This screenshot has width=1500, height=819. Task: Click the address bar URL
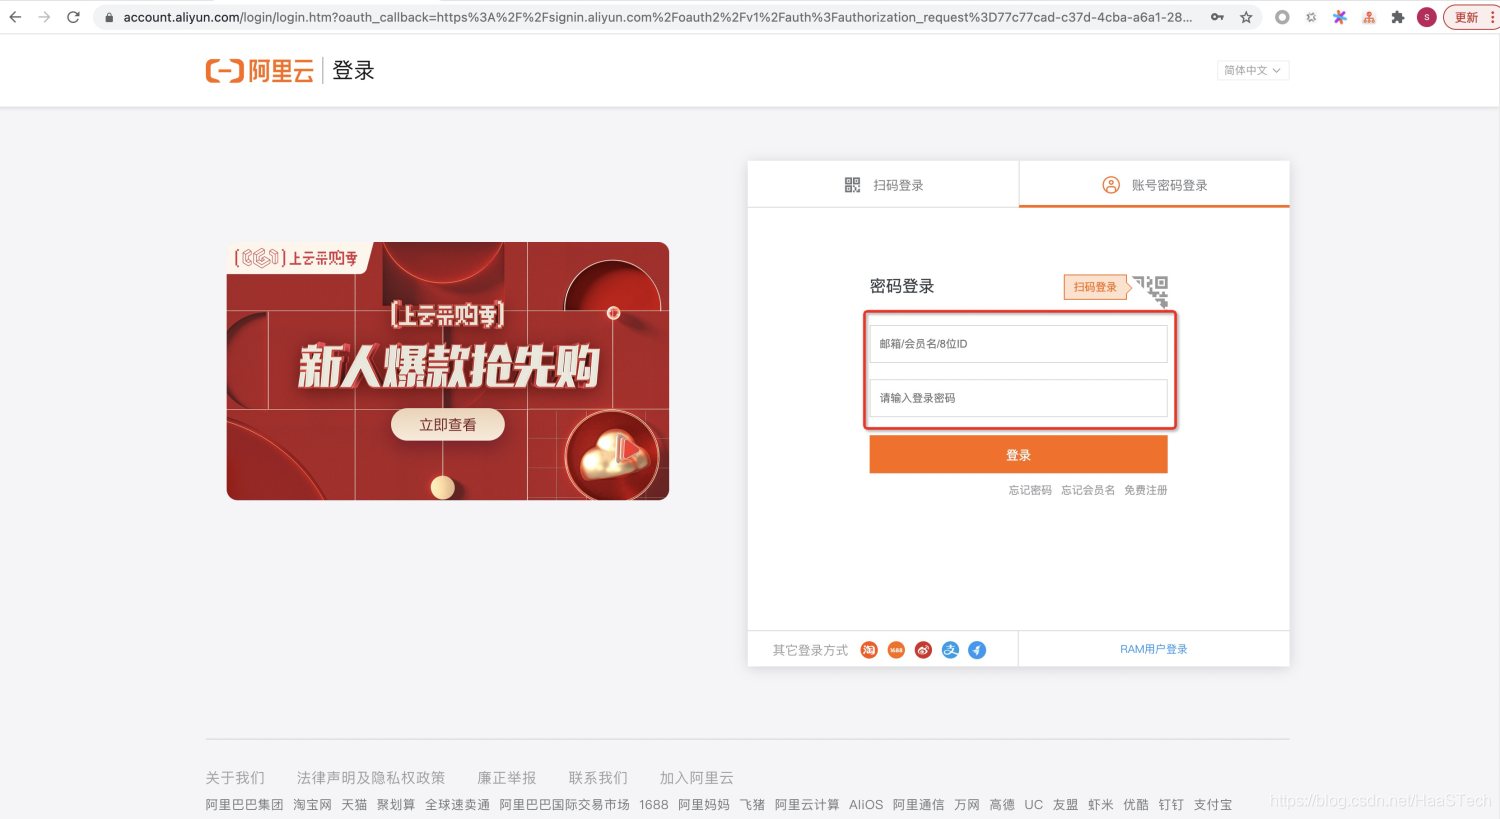tap(657, 17)
